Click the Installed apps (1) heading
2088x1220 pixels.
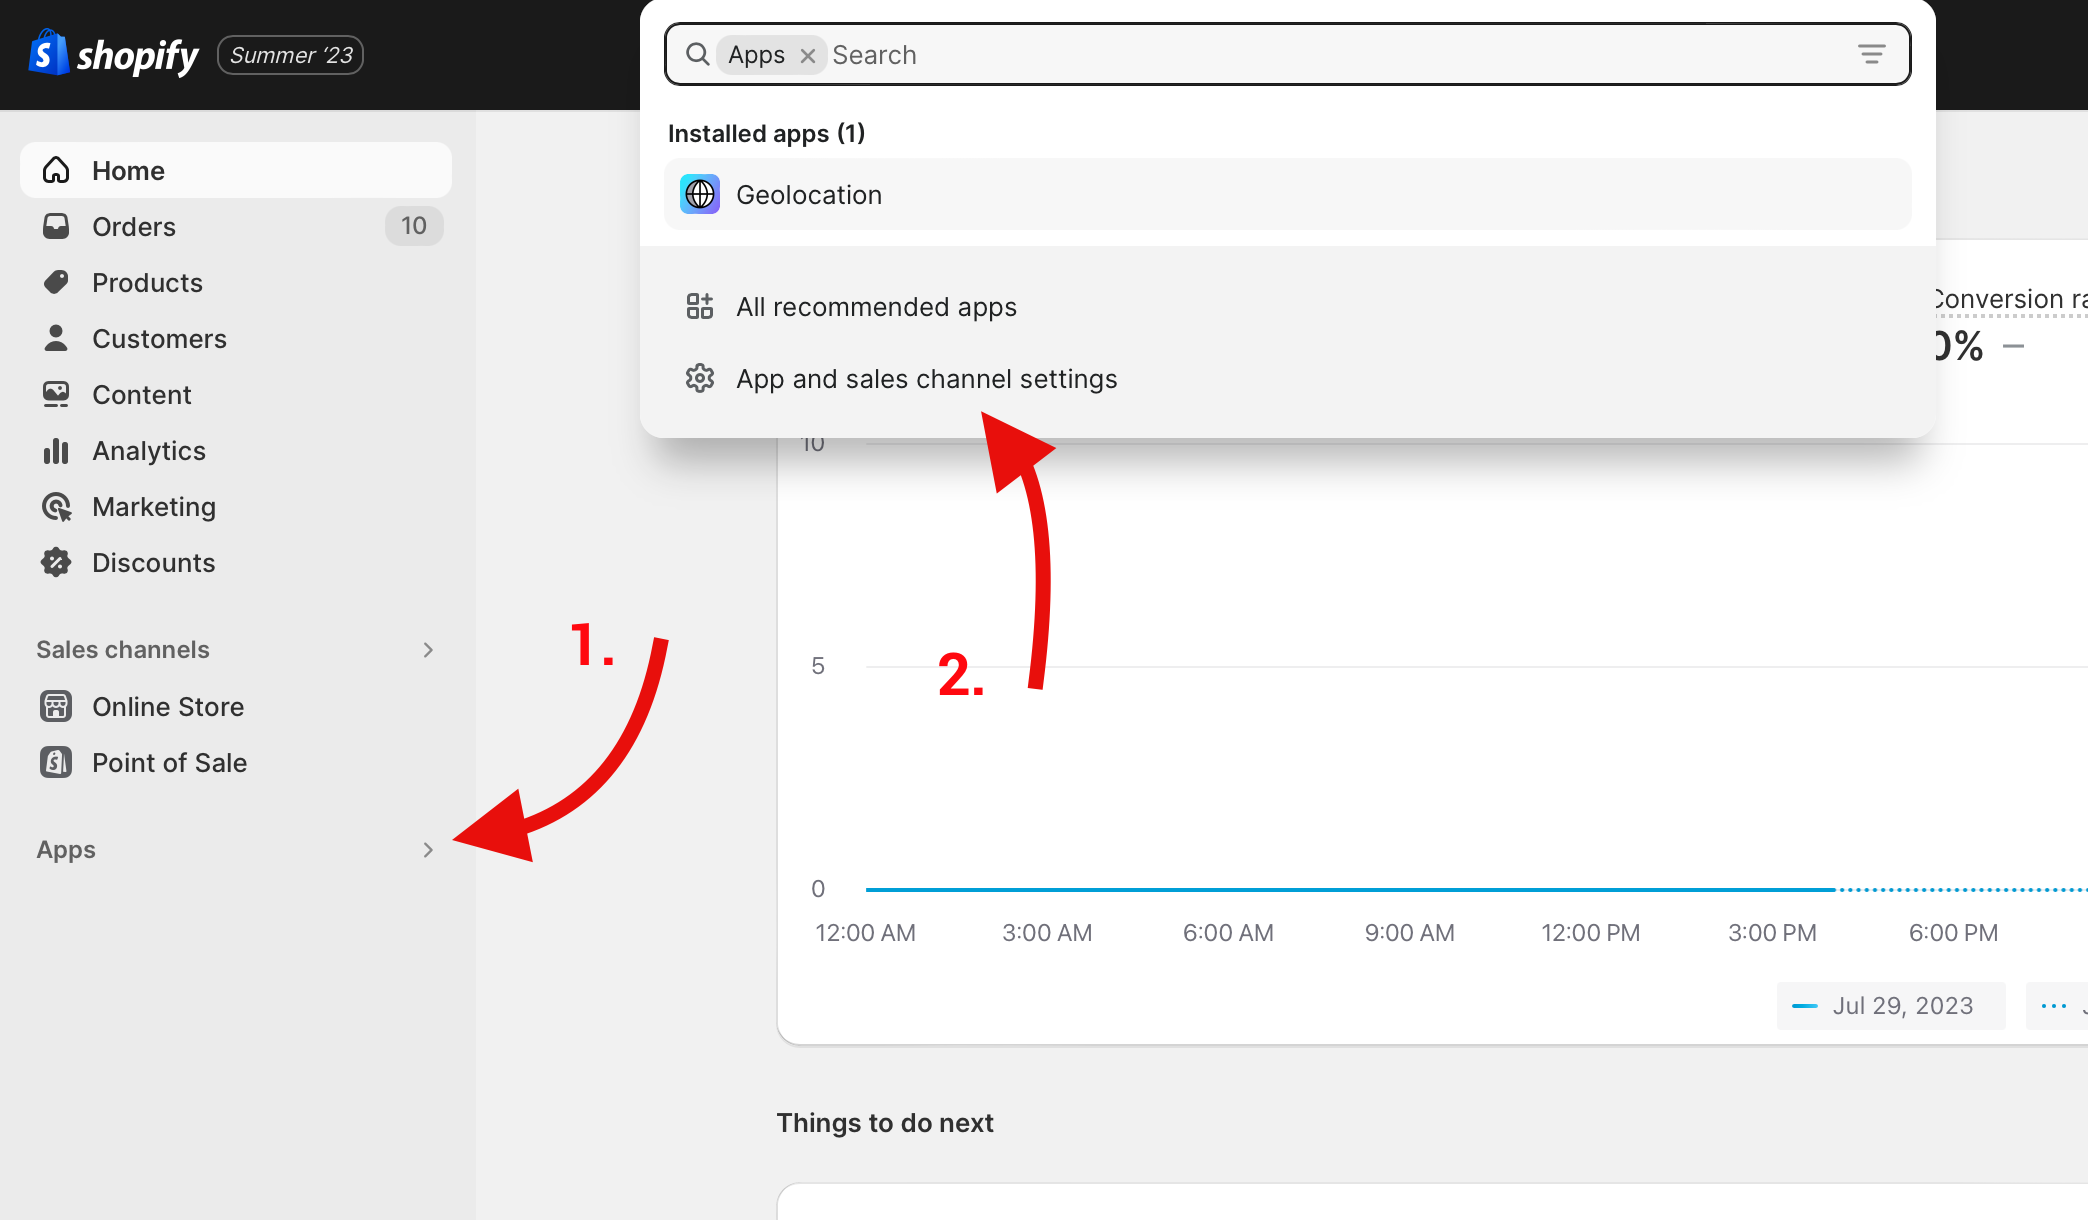point(766,133)
